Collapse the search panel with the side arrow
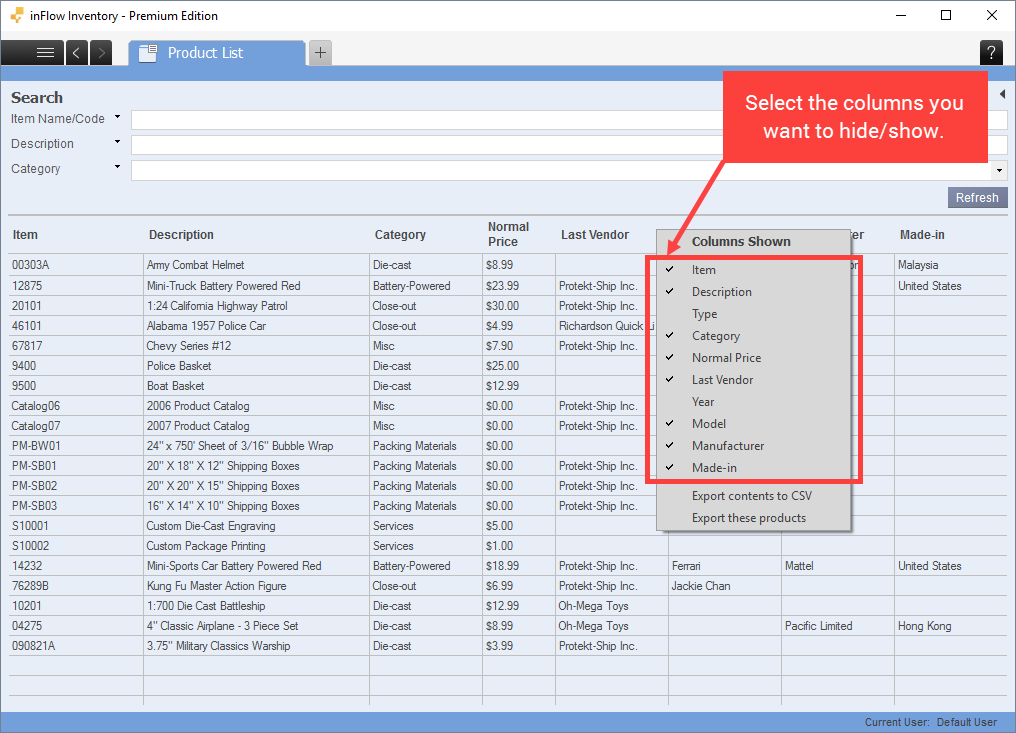The image size is (1016, 733). click(1002, 94)
